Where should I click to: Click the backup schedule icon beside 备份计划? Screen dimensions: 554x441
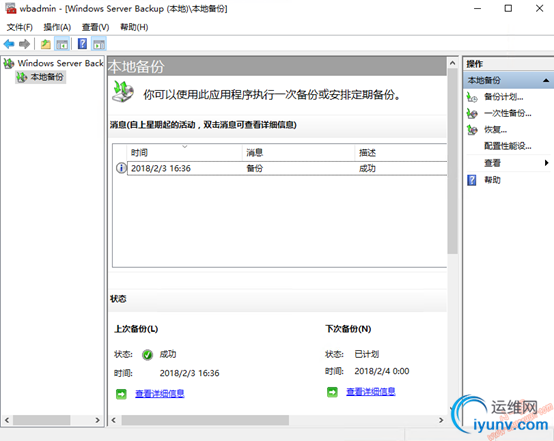click(472, 97)
